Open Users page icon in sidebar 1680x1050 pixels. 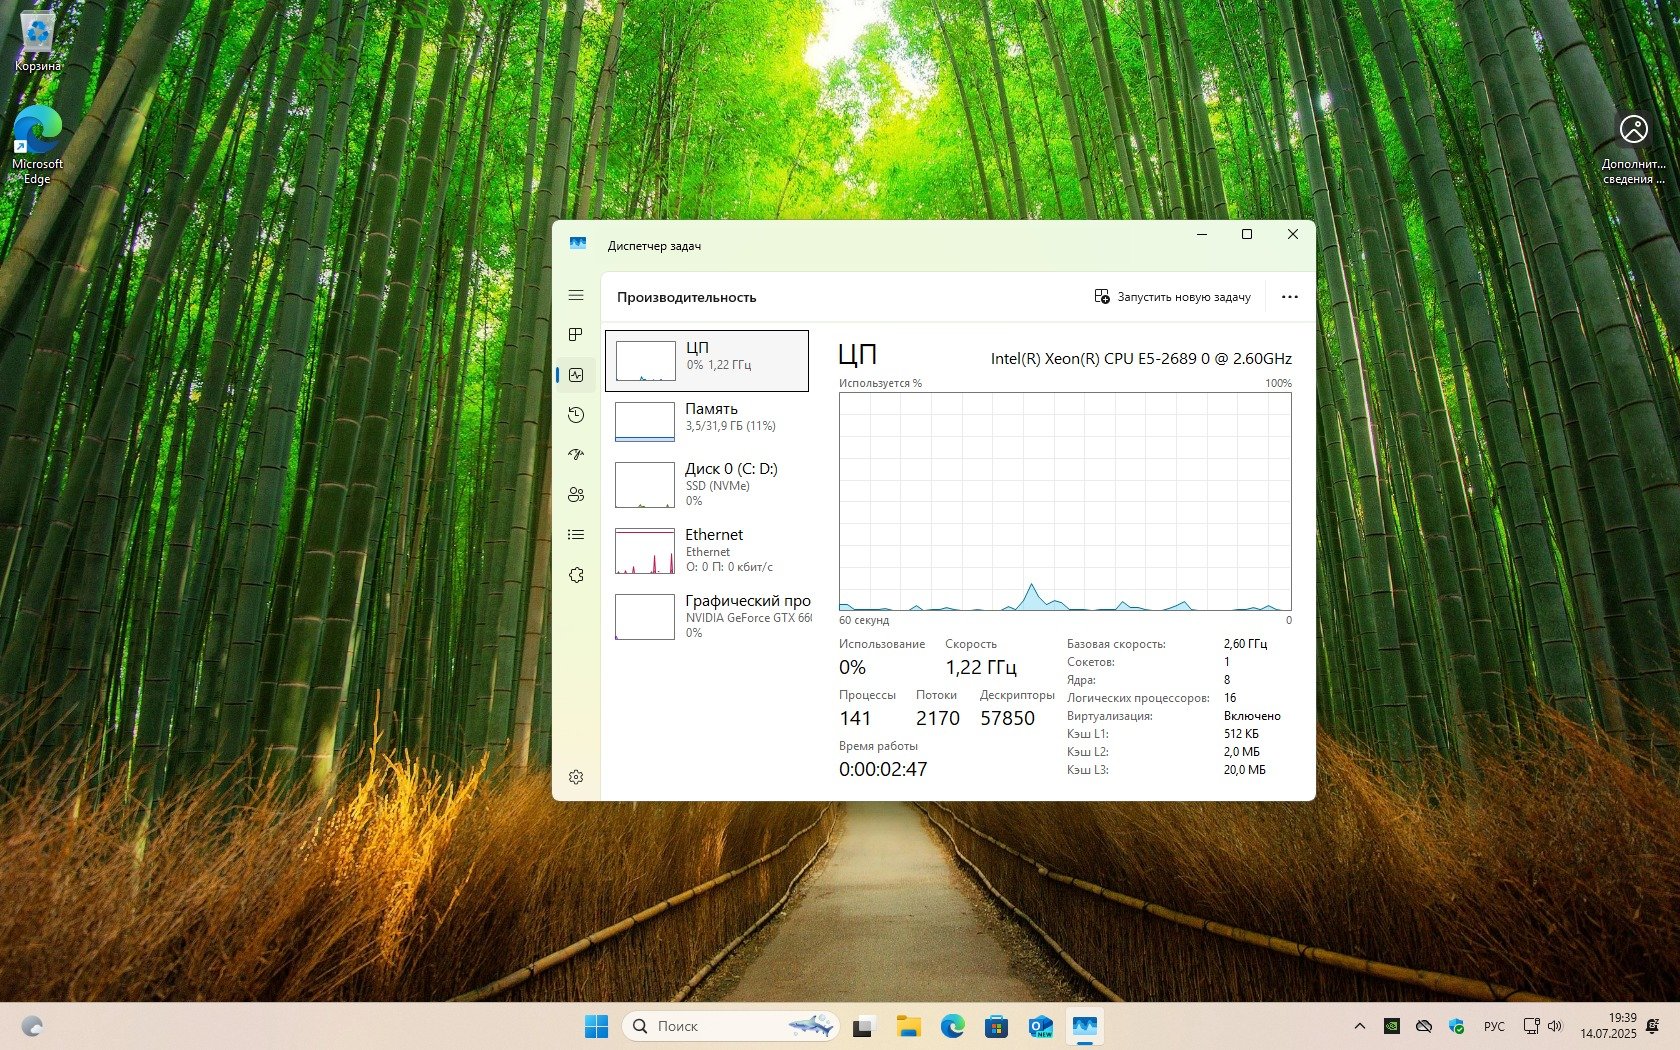(576, 495)
